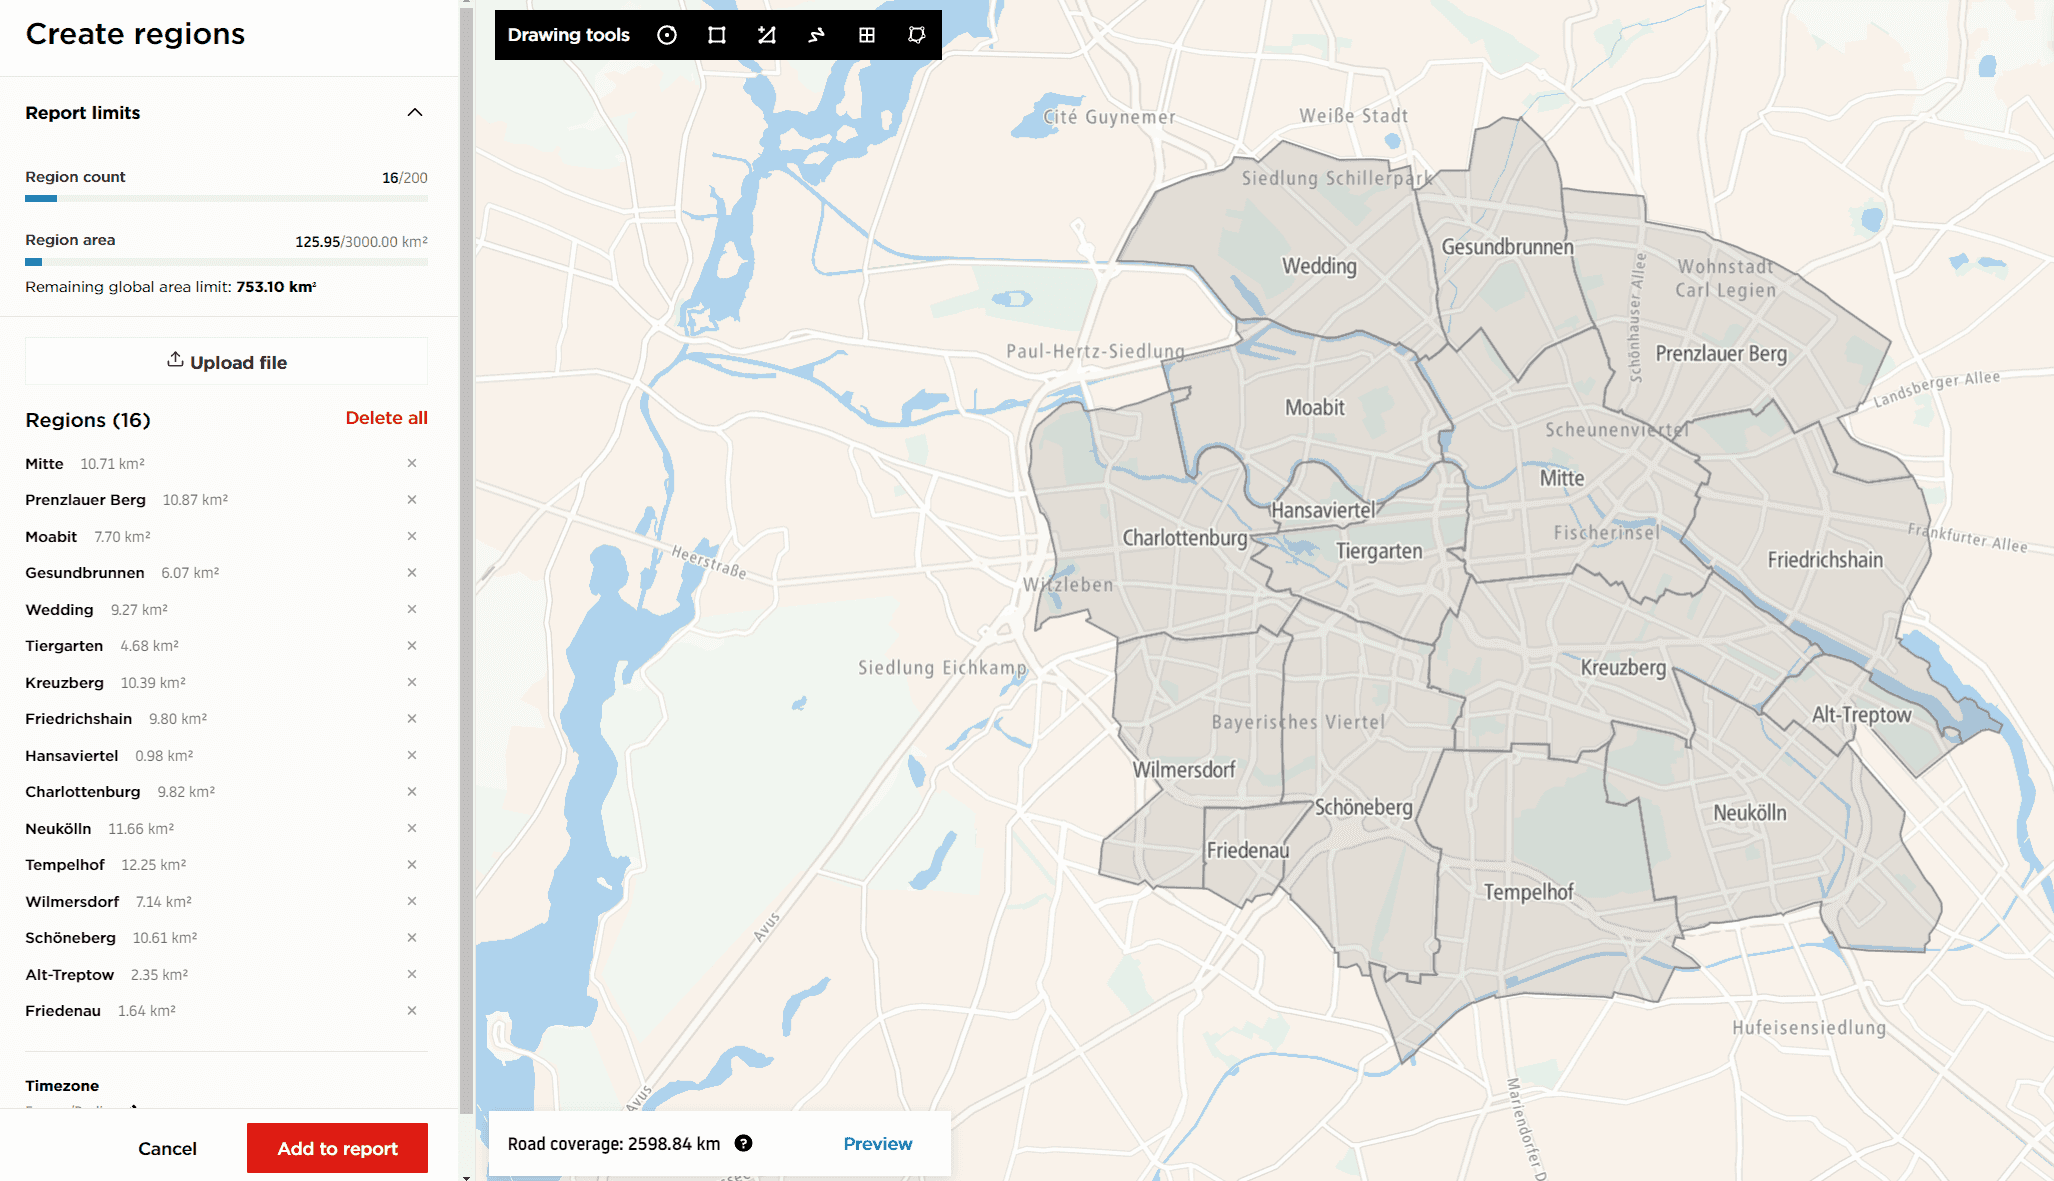Select the freehand corridor drawing tool
This screenshot has height=1181, width=2054.
pyautogui.click(x=817, y=35)
